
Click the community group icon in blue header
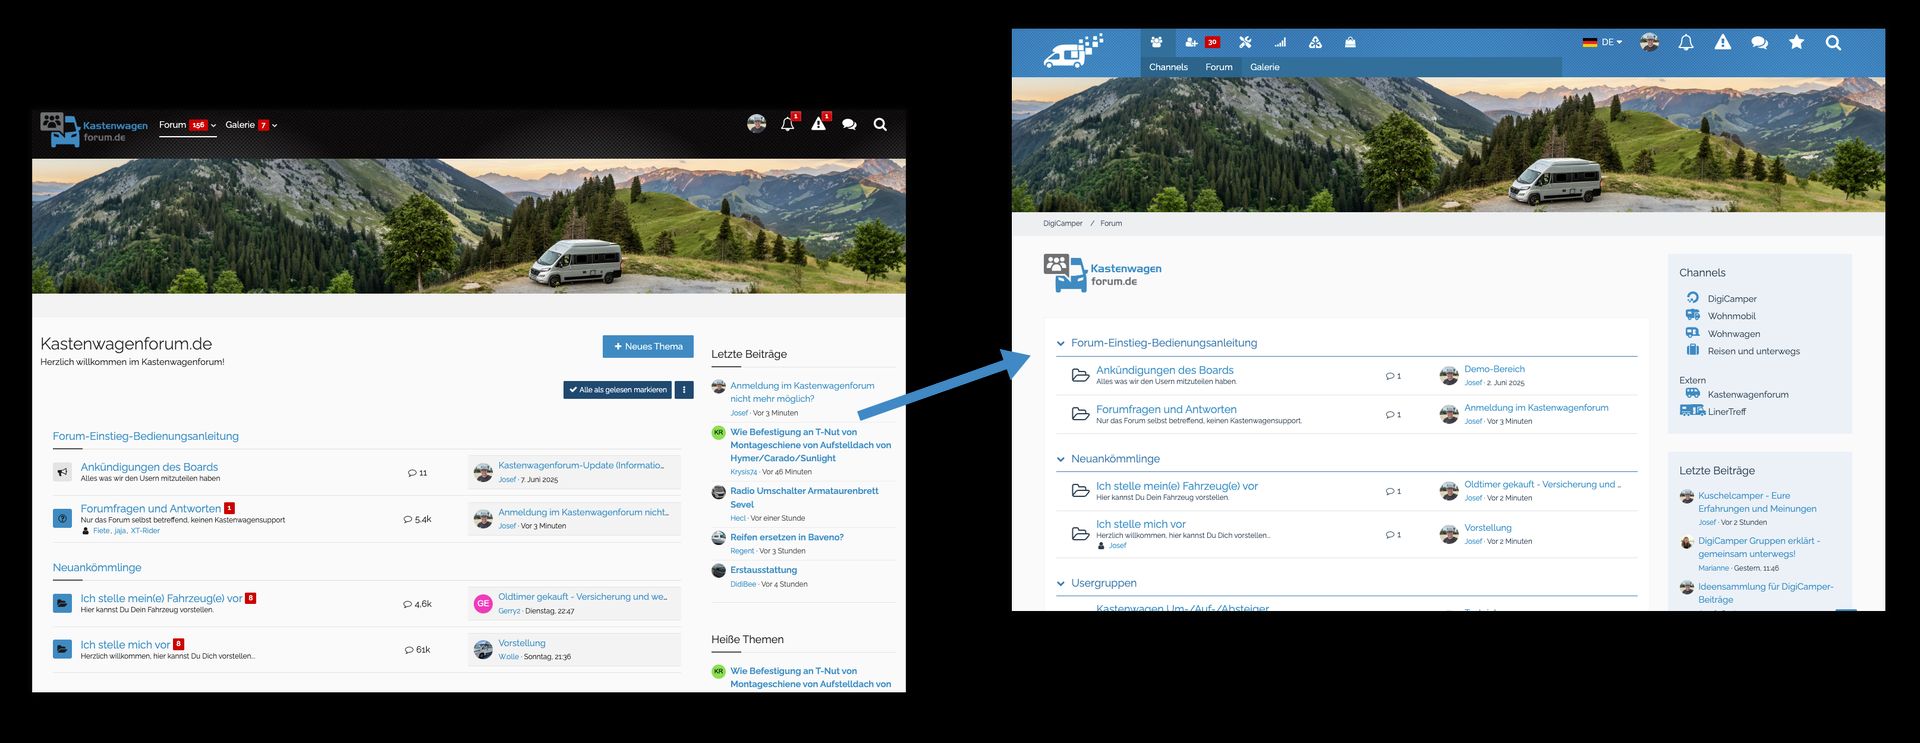click(x=1156, y=42)
